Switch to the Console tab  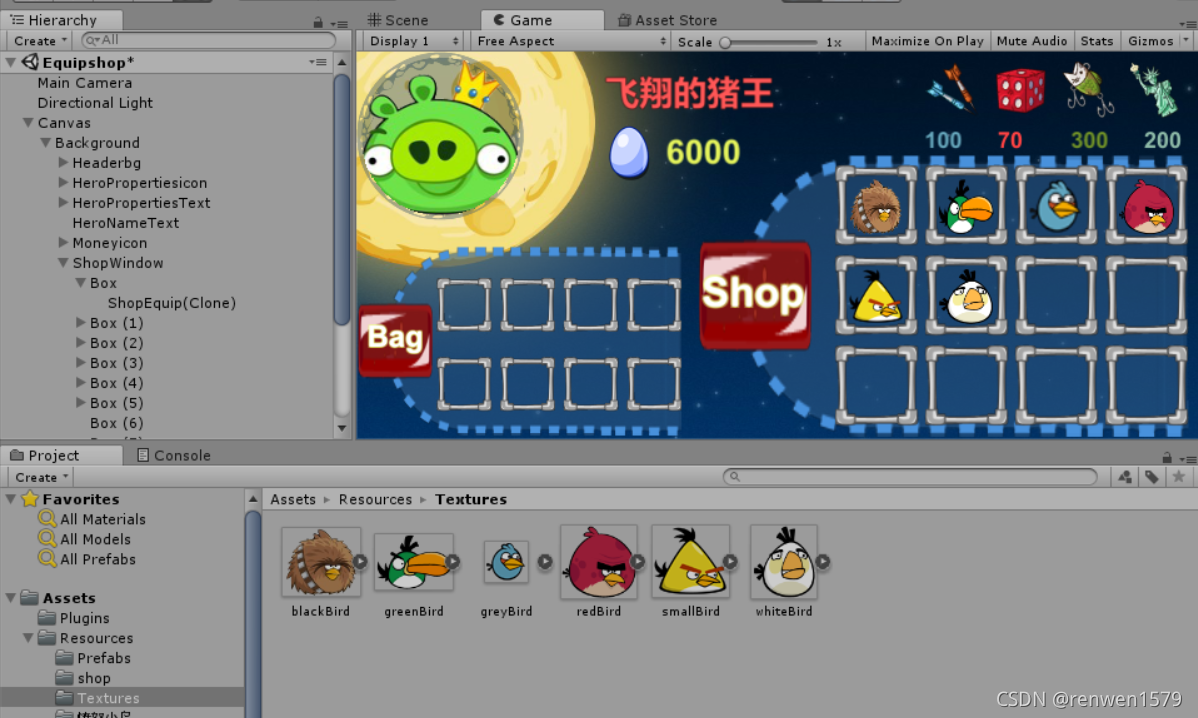point(174,455)
